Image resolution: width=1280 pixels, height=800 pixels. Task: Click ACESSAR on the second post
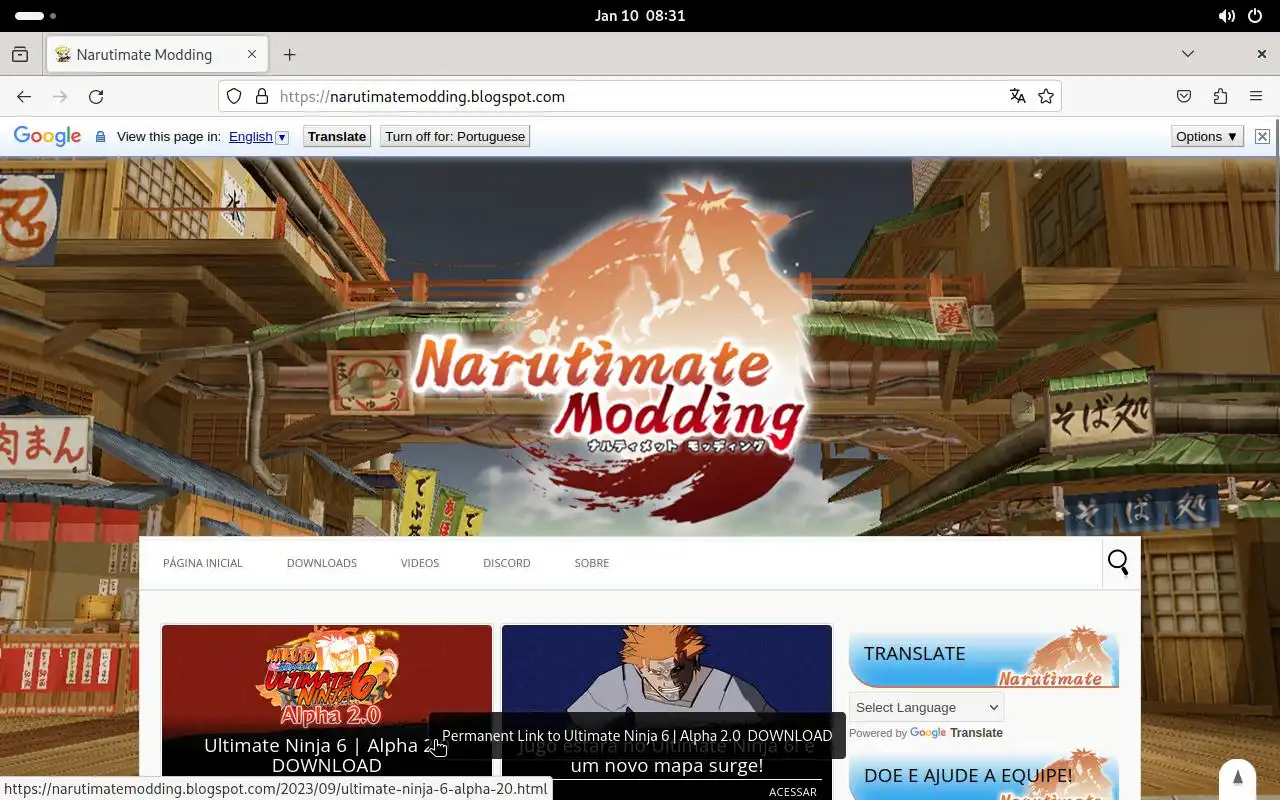[x=793, y=791]
